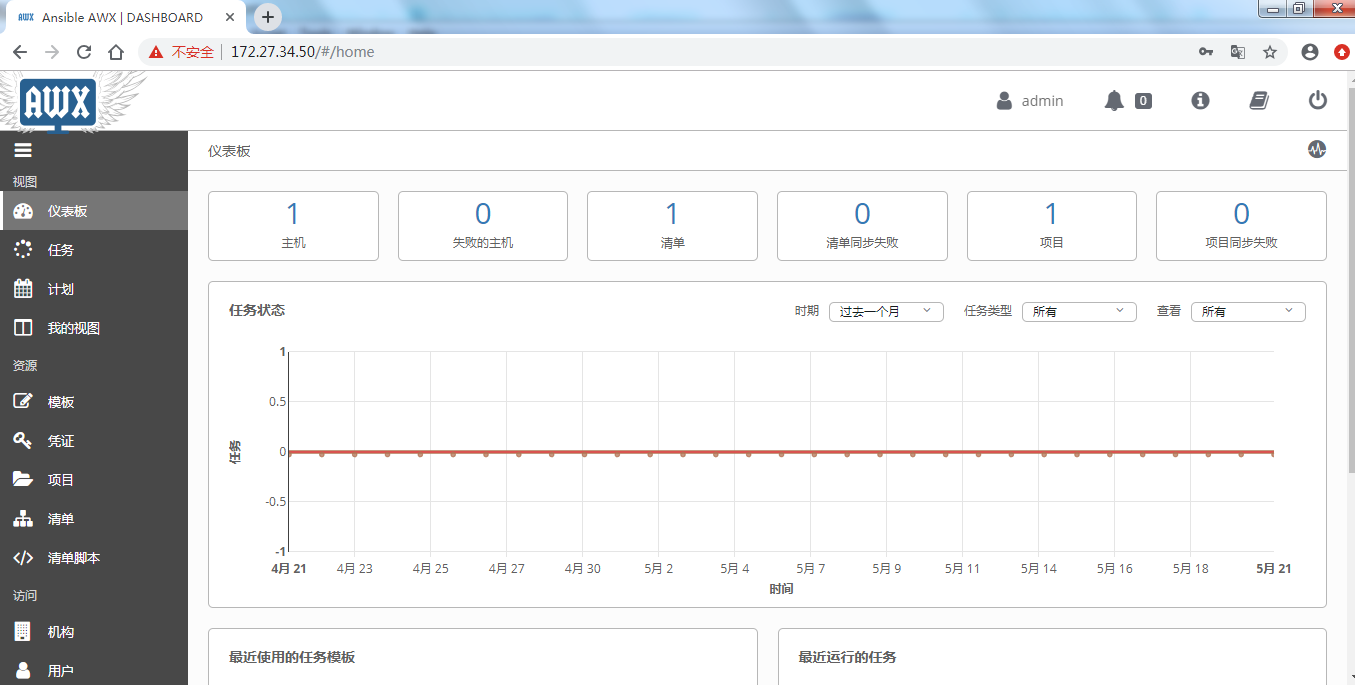This screenshot has width=1355, height=685.
Task: Click the Inventories (清单) sitemap icon
Action: (x=23, y=519)
